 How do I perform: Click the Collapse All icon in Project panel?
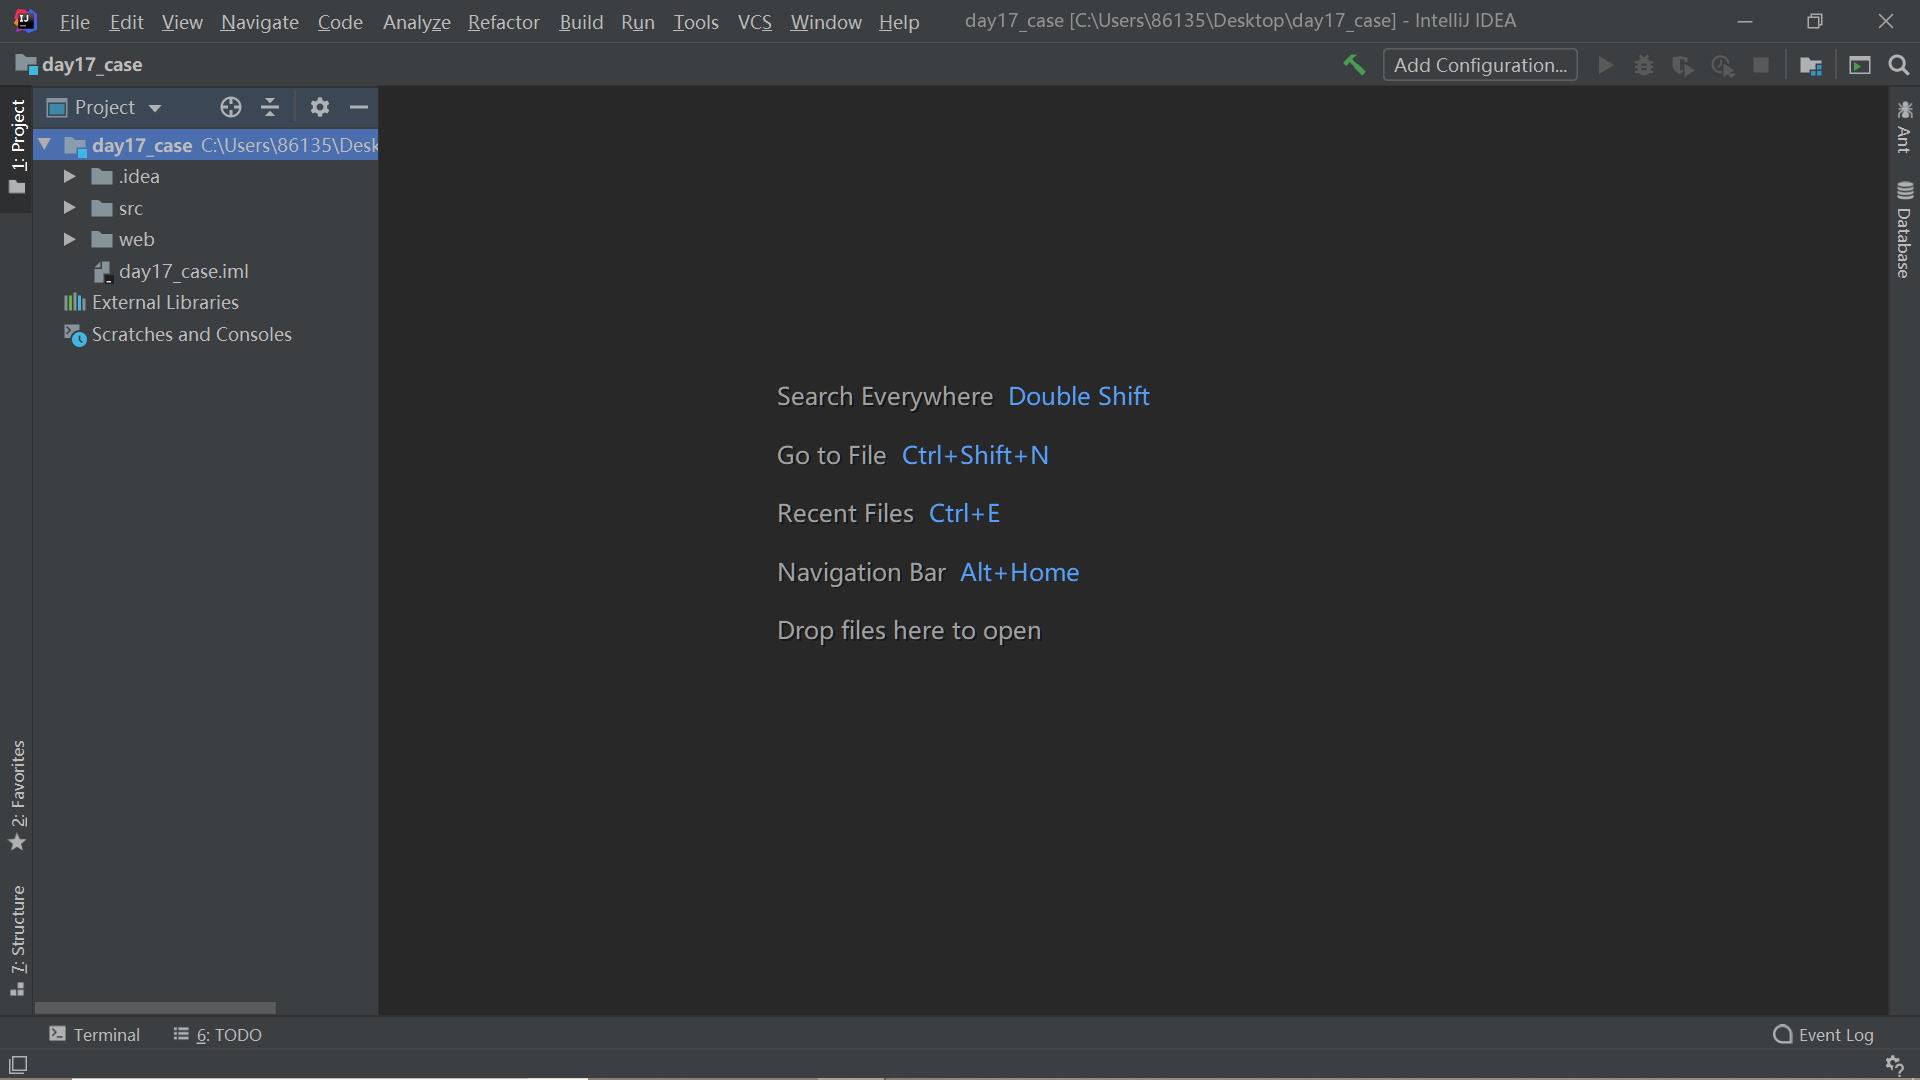pos(270,107)
